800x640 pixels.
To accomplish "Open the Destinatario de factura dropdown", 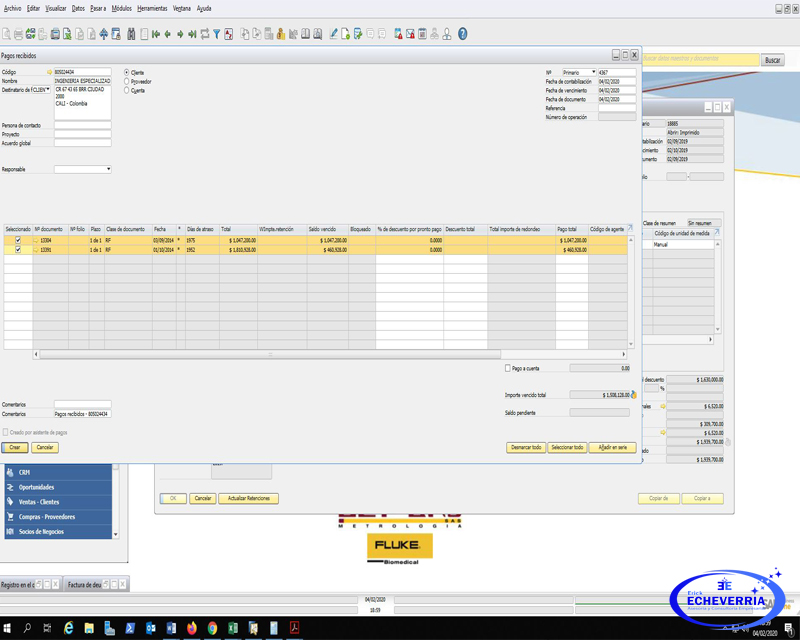I will [x=47, y=90].
